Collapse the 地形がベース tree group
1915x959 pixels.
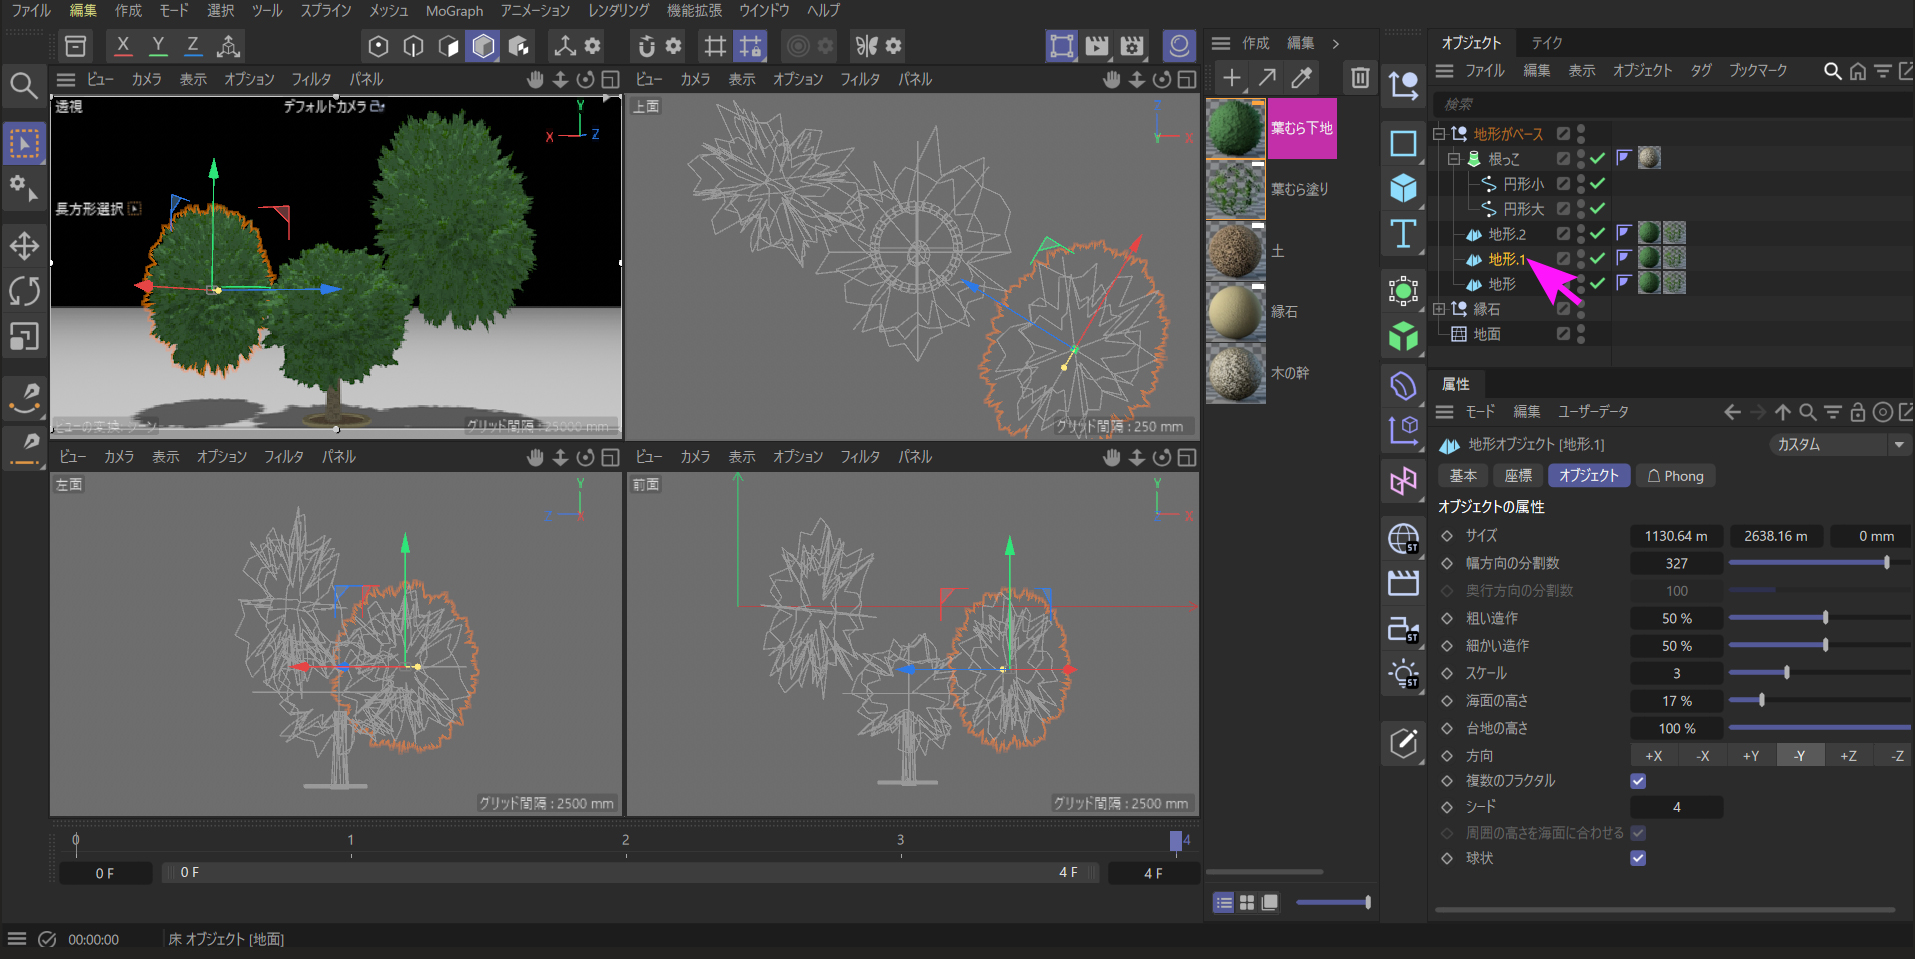click(x=1439, y=134)
